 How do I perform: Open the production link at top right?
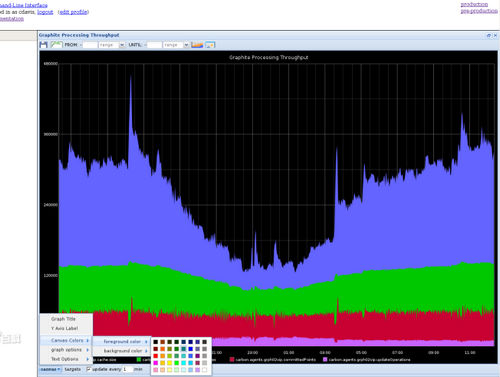point(474,4)
